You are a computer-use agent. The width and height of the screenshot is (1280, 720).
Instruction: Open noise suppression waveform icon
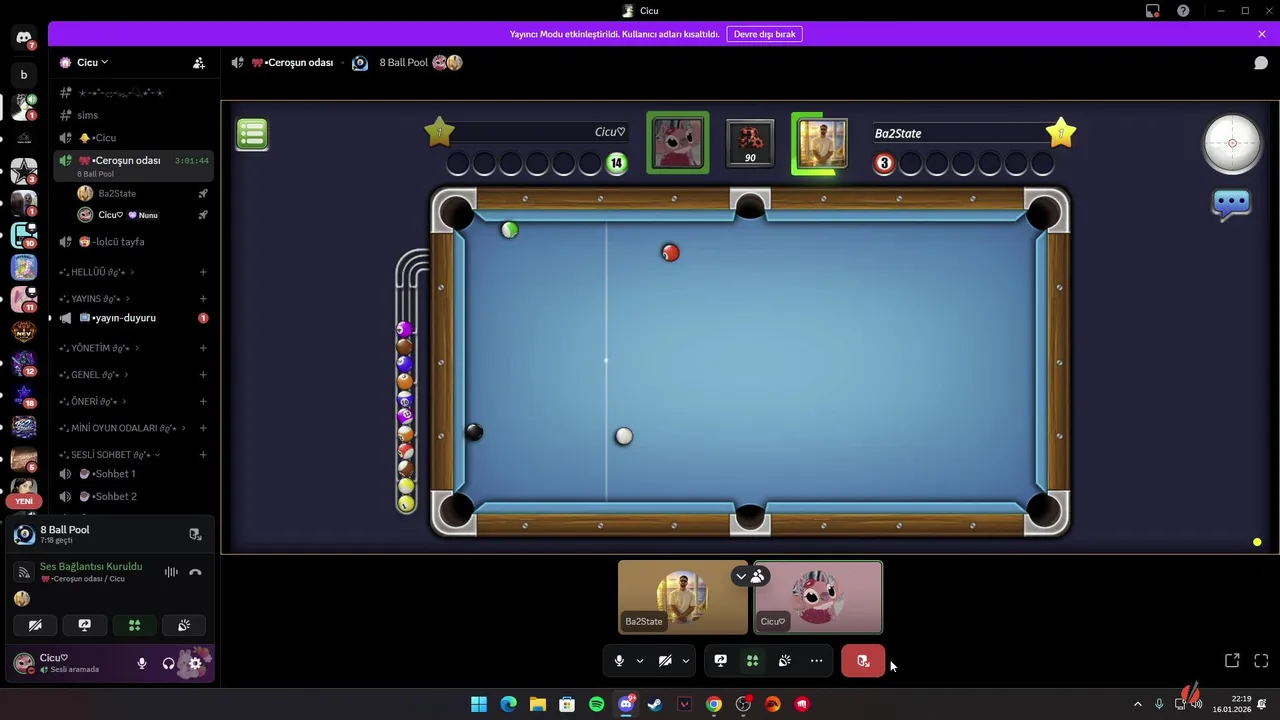click(x=171, y=572)
